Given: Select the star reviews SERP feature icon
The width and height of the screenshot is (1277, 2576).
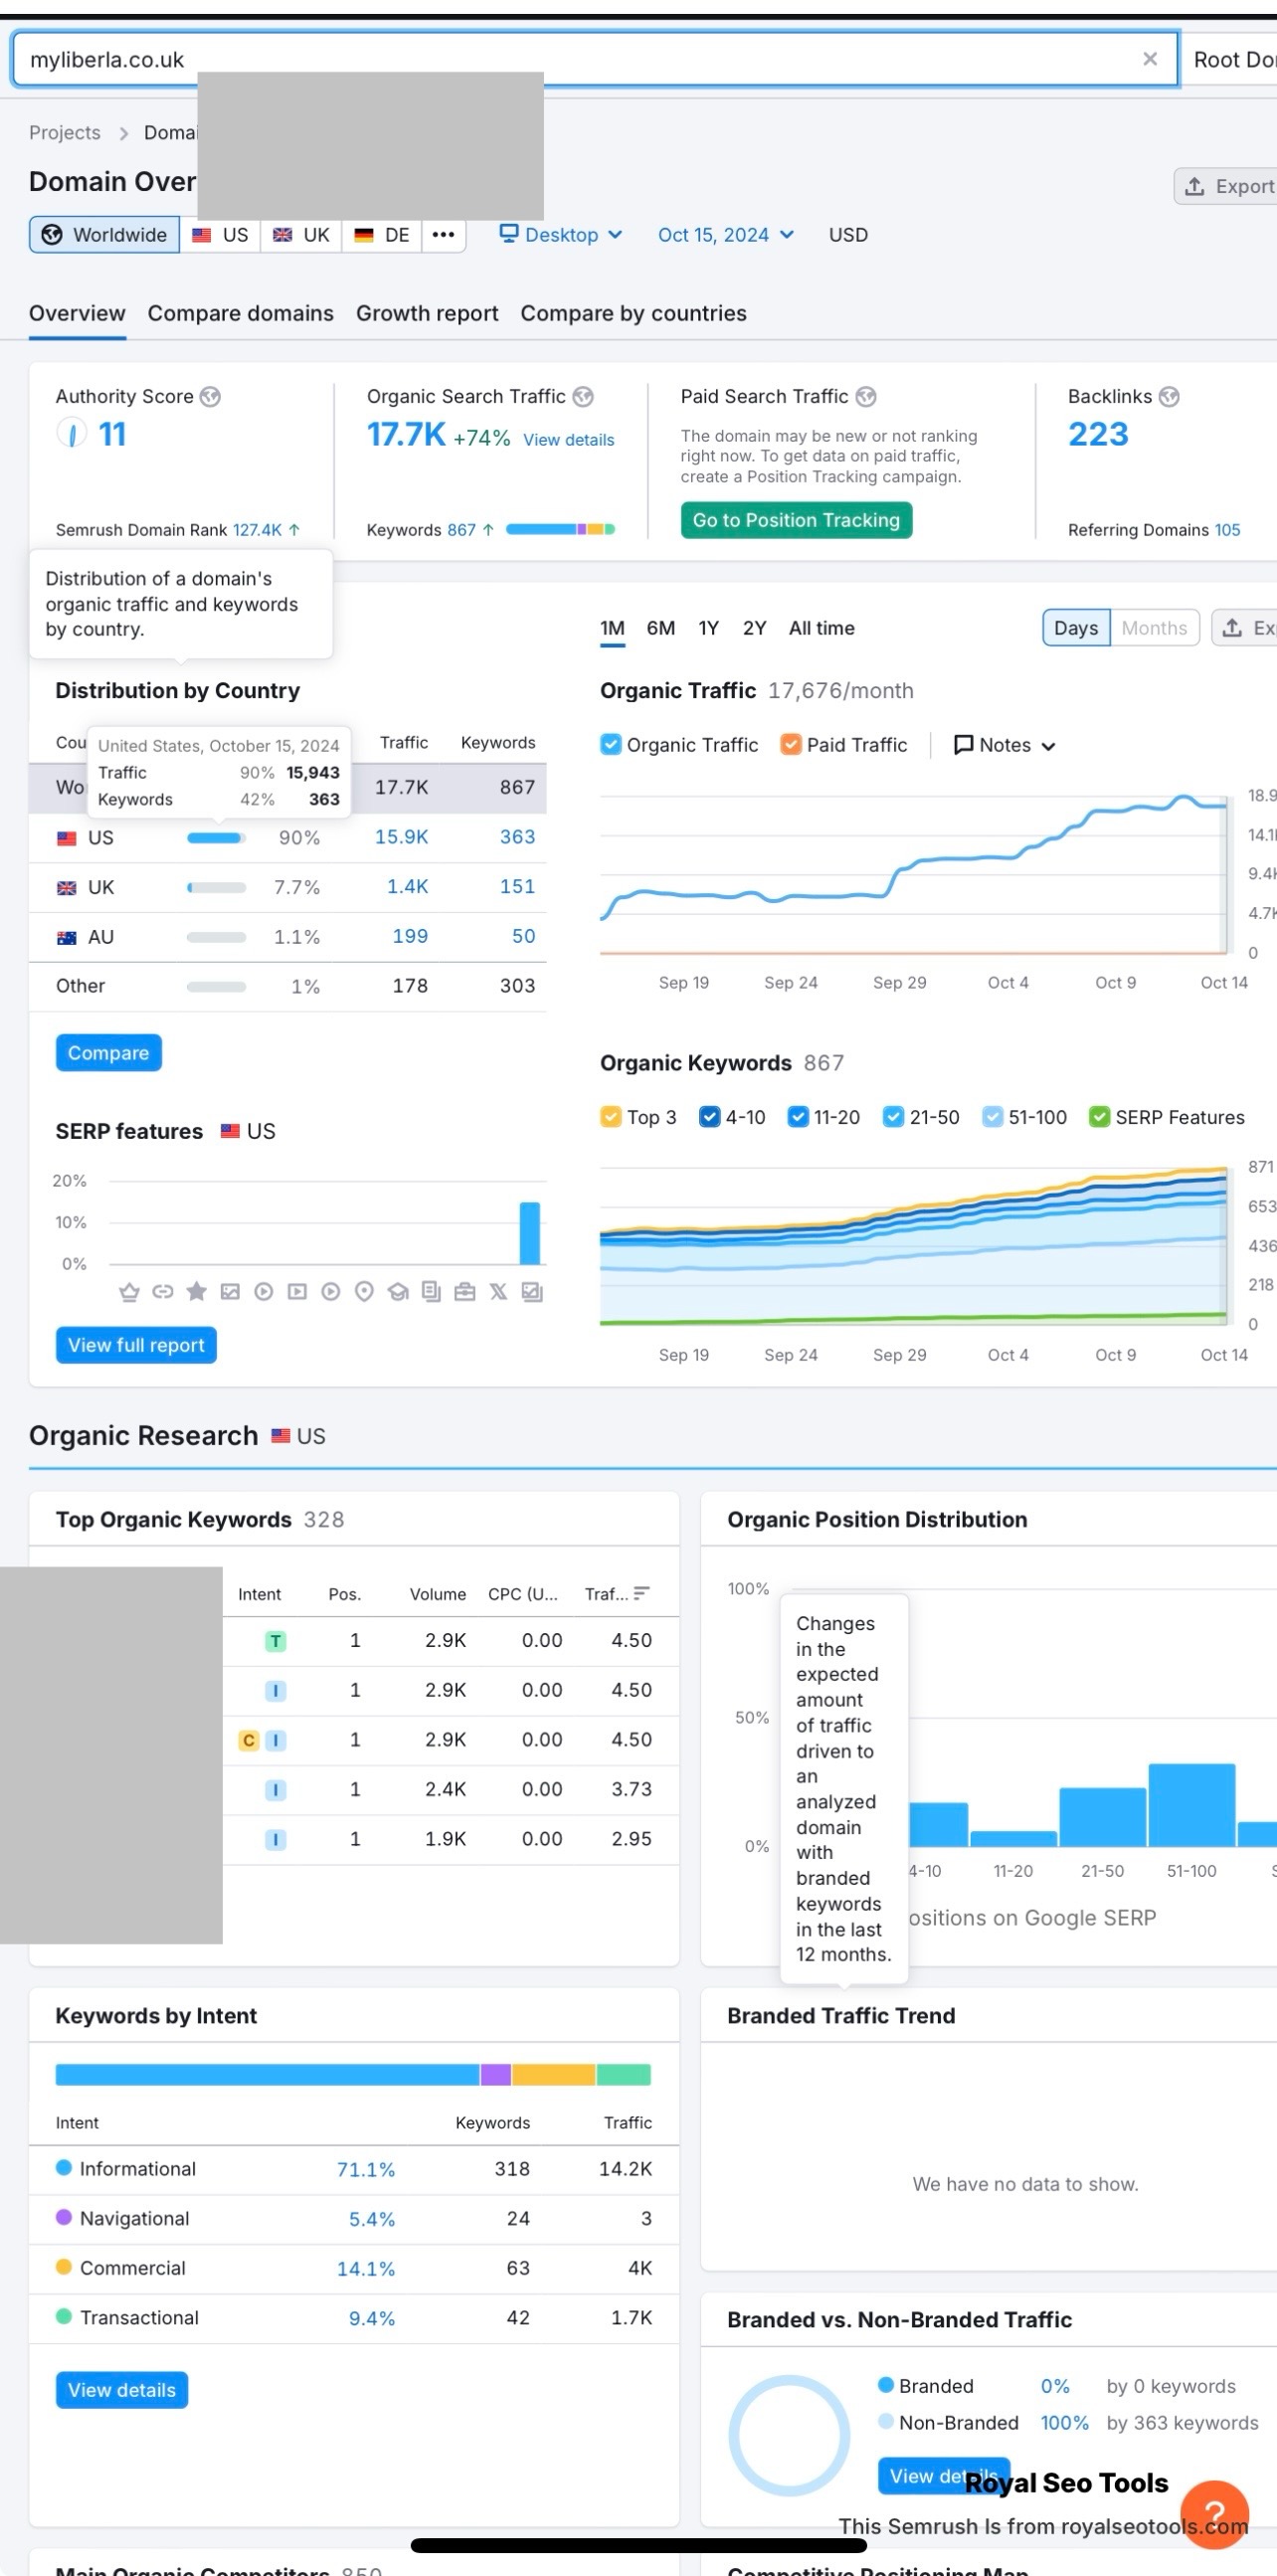Looking at the screenshot, I should (x=197, y=1292).
